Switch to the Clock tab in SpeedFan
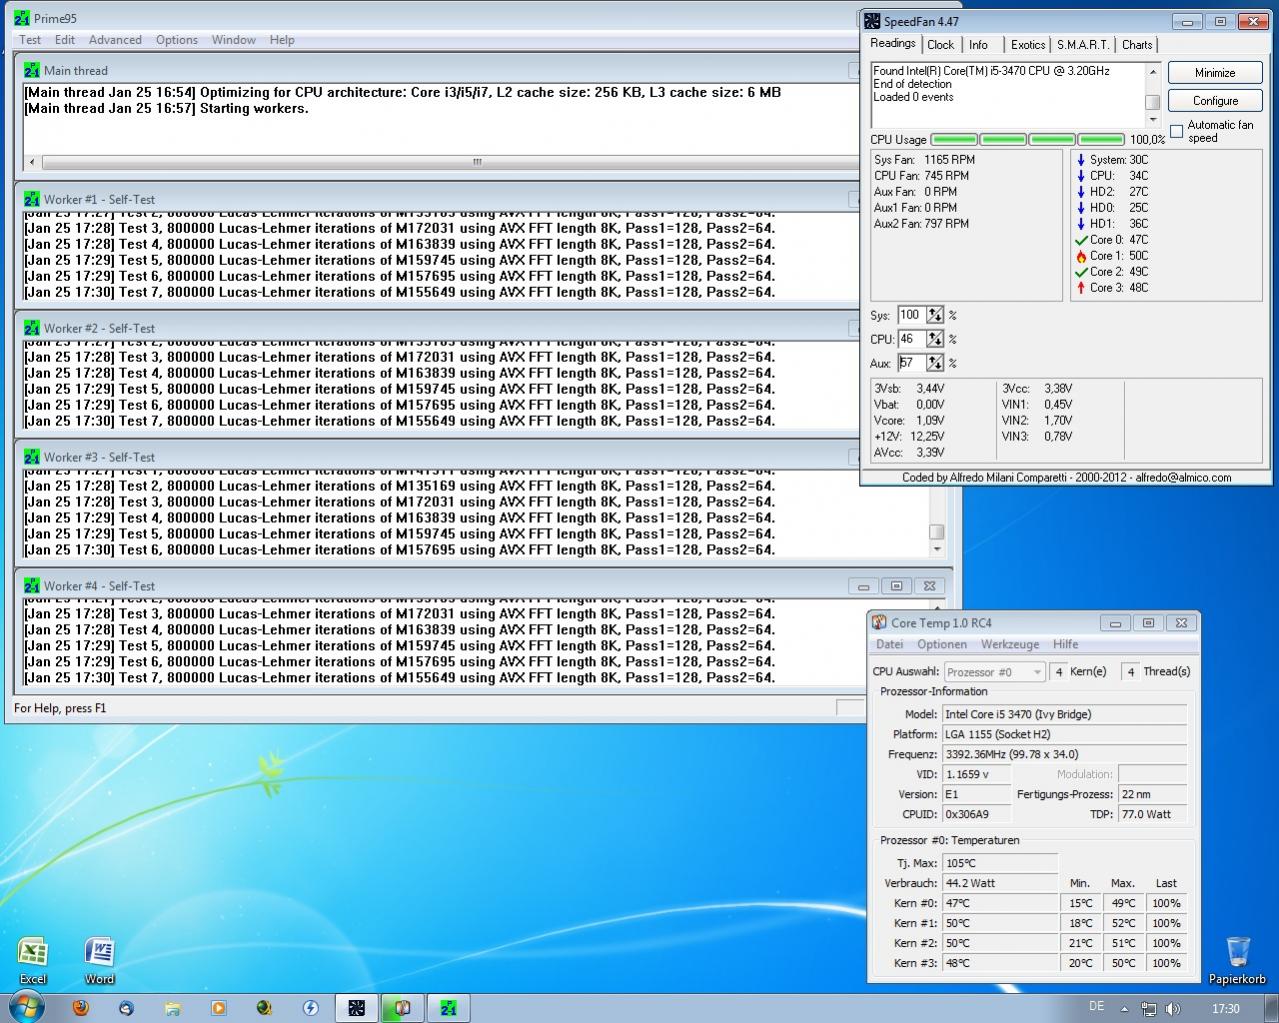The height and width of the screenshot is (1023, 1279). 941,45
